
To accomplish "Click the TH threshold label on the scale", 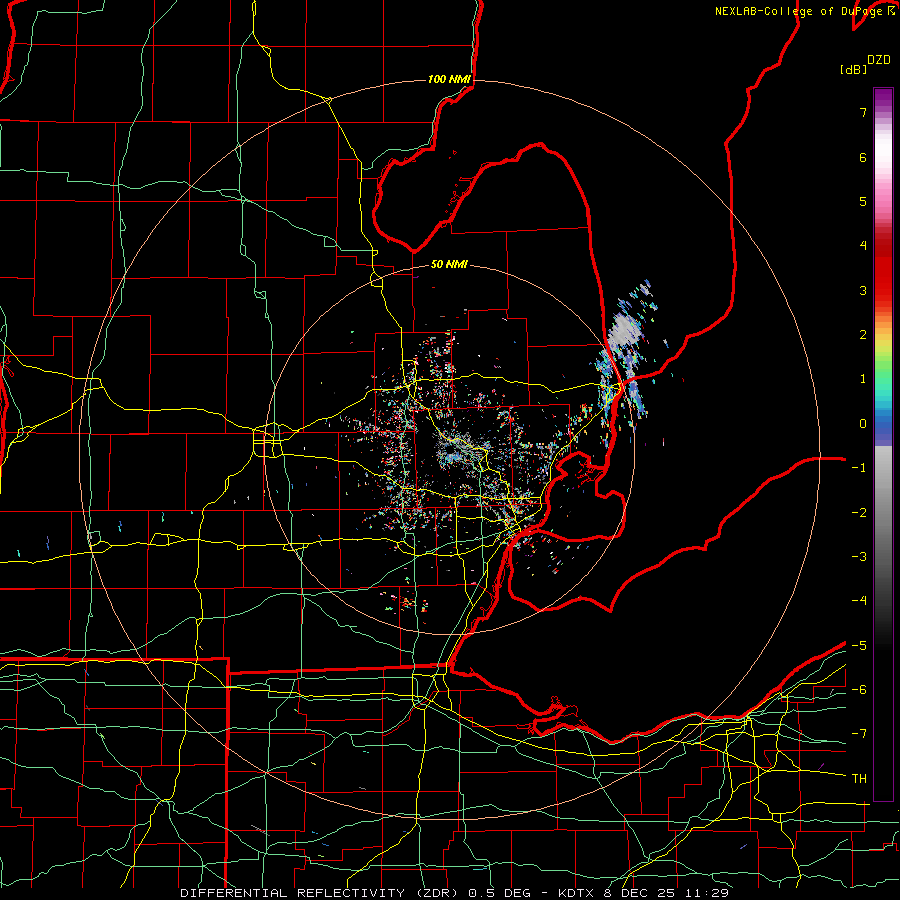I will [859, 779].
